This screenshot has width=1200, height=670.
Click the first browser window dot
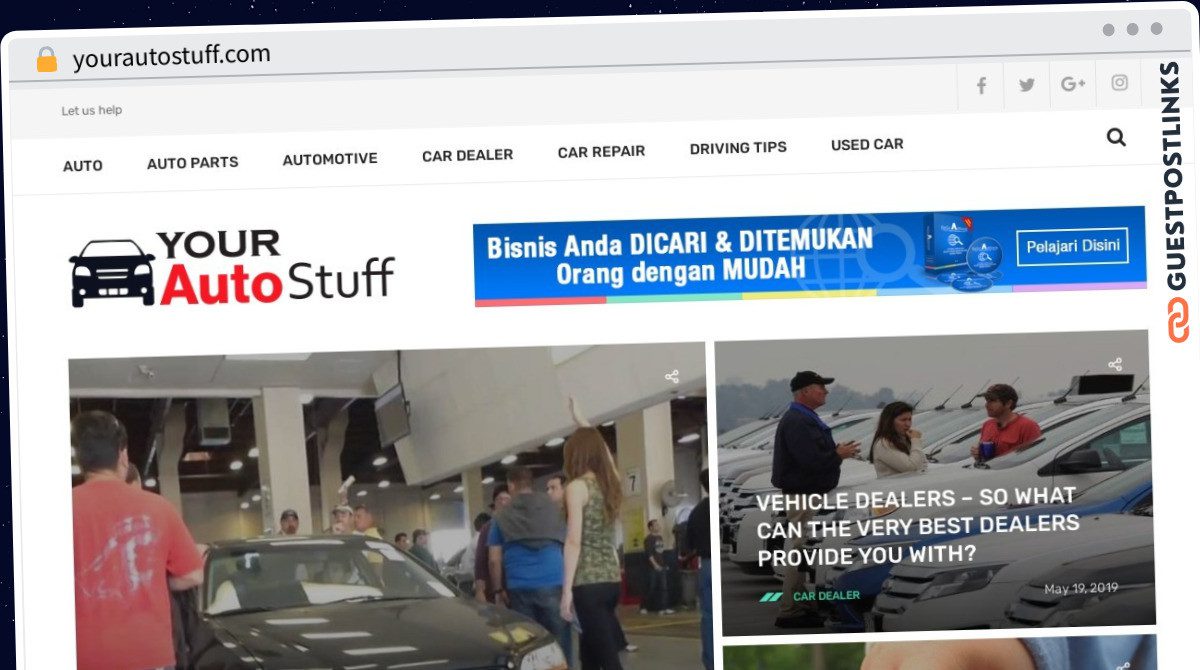click(x=1109, y=30)
